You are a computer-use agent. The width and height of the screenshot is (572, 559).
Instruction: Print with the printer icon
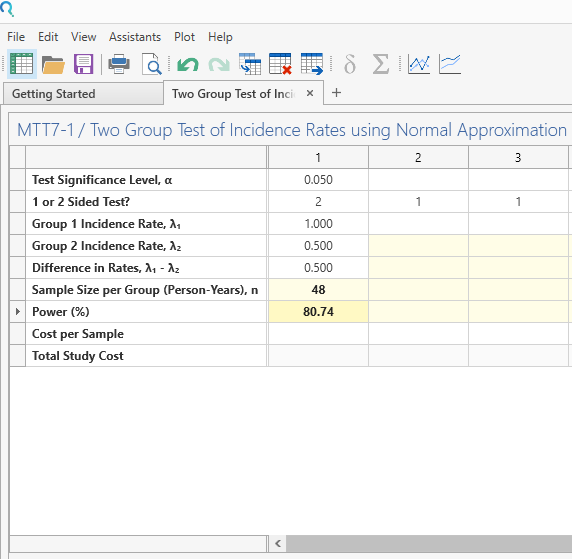point(119,64)
